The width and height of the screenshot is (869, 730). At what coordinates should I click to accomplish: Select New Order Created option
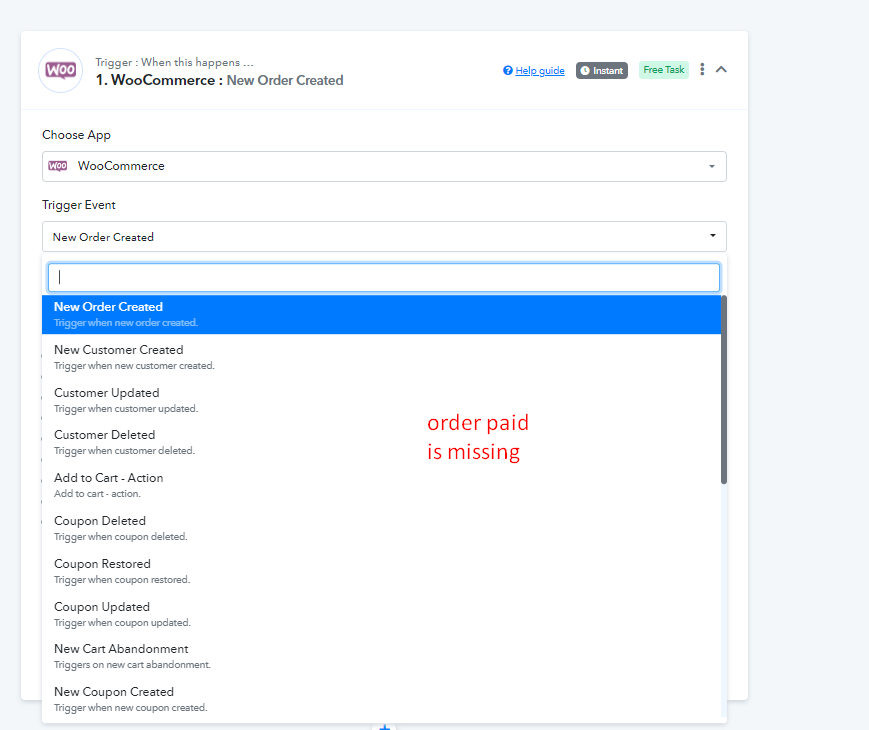(x=381, y=314)
